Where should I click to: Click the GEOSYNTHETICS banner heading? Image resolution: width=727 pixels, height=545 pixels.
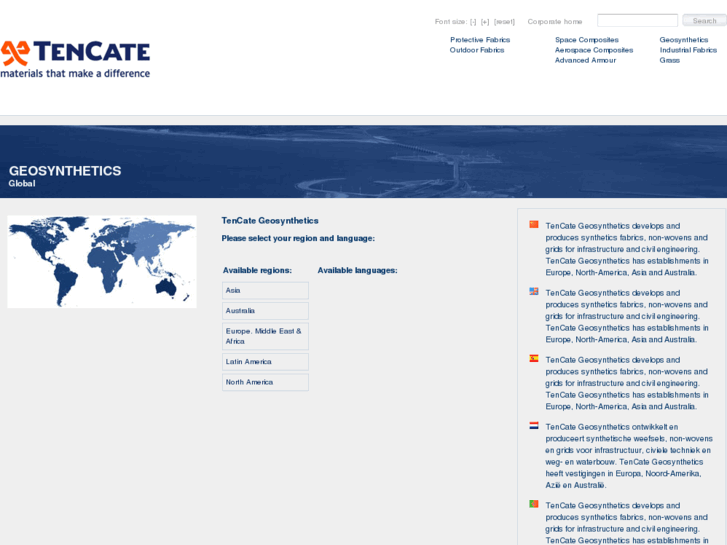[65, 171]
